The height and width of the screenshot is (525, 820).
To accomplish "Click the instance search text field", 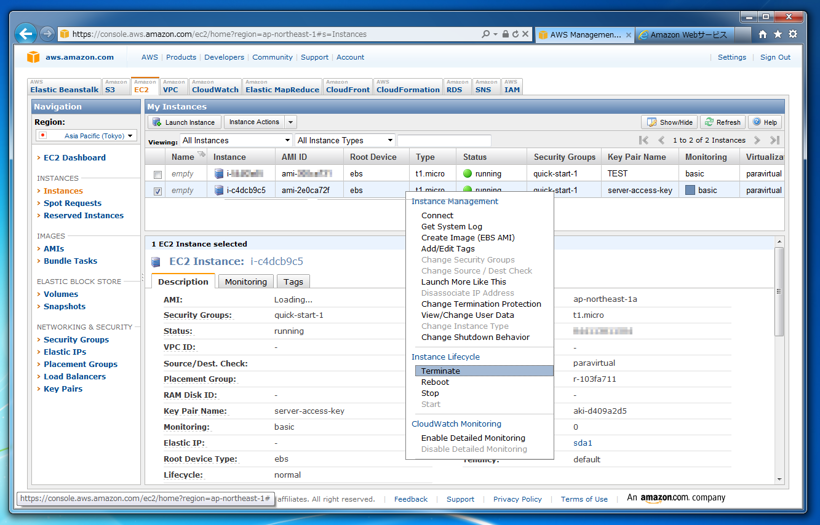I will click(x=443, y=141).
